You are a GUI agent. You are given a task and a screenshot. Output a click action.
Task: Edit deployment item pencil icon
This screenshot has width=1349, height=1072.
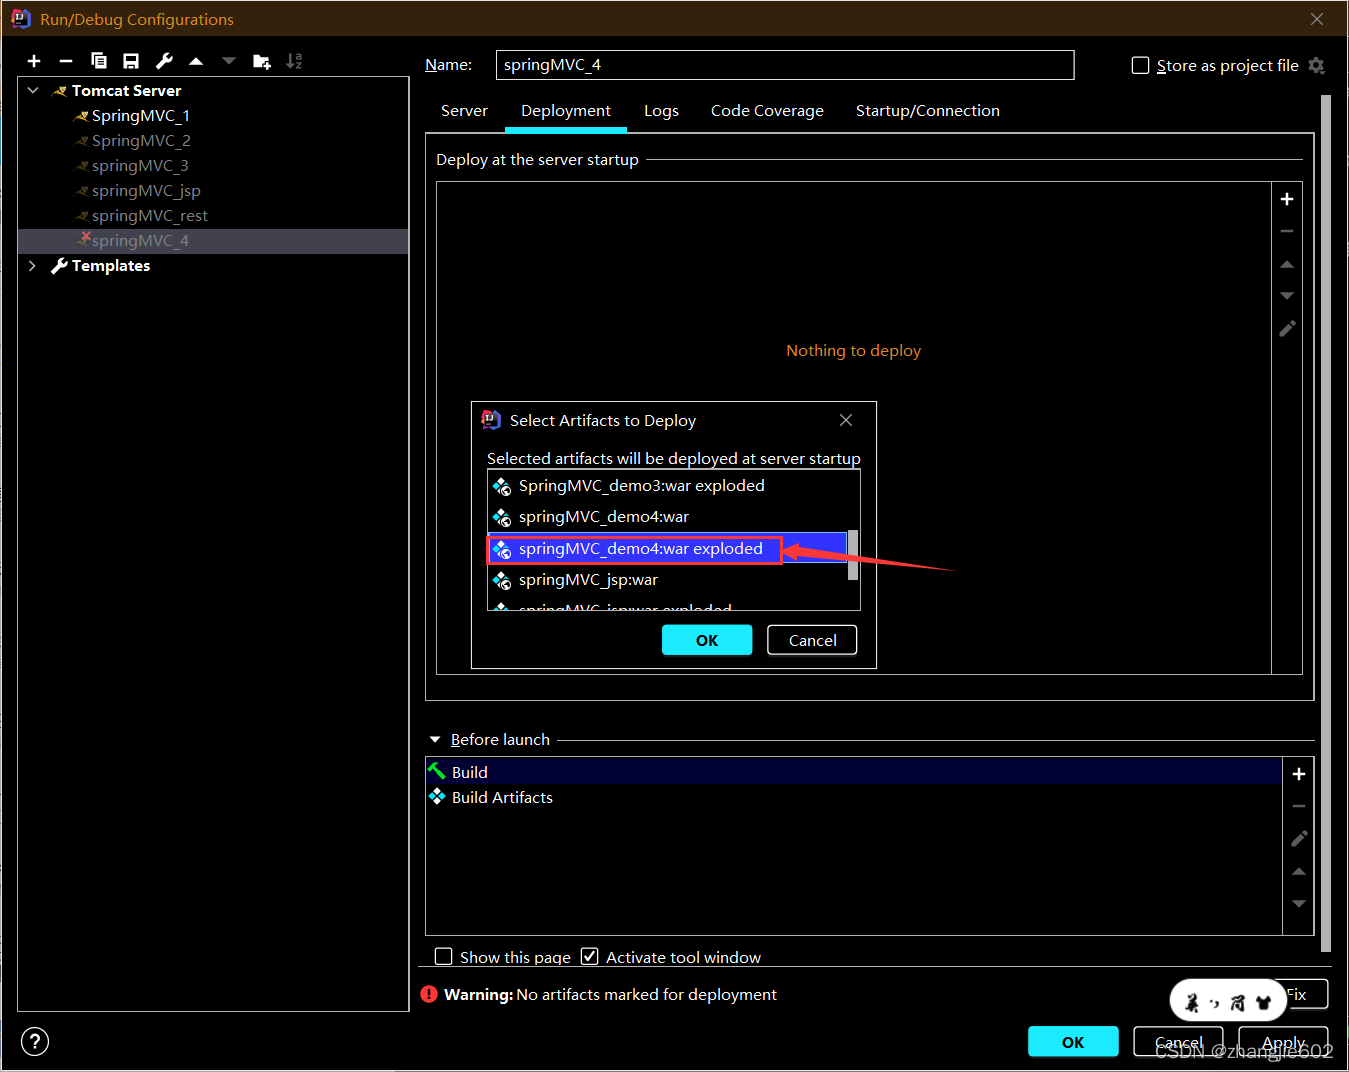pos(1287,328)
